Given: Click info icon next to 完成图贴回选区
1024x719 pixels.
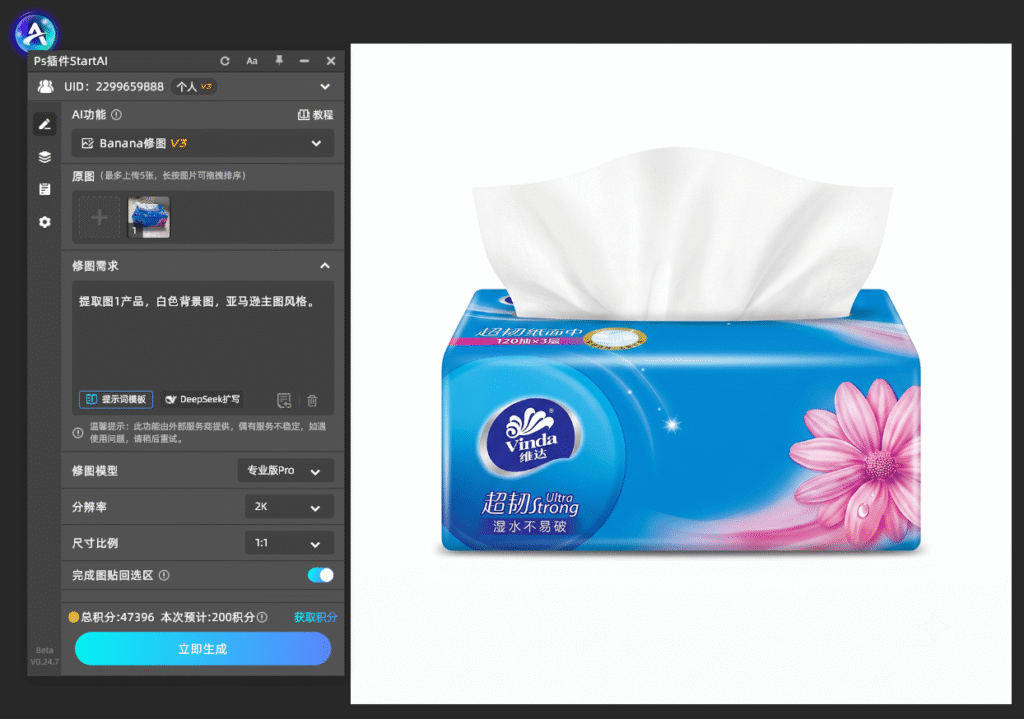Looking at the screenshot, I should click(x=164, y=575).
